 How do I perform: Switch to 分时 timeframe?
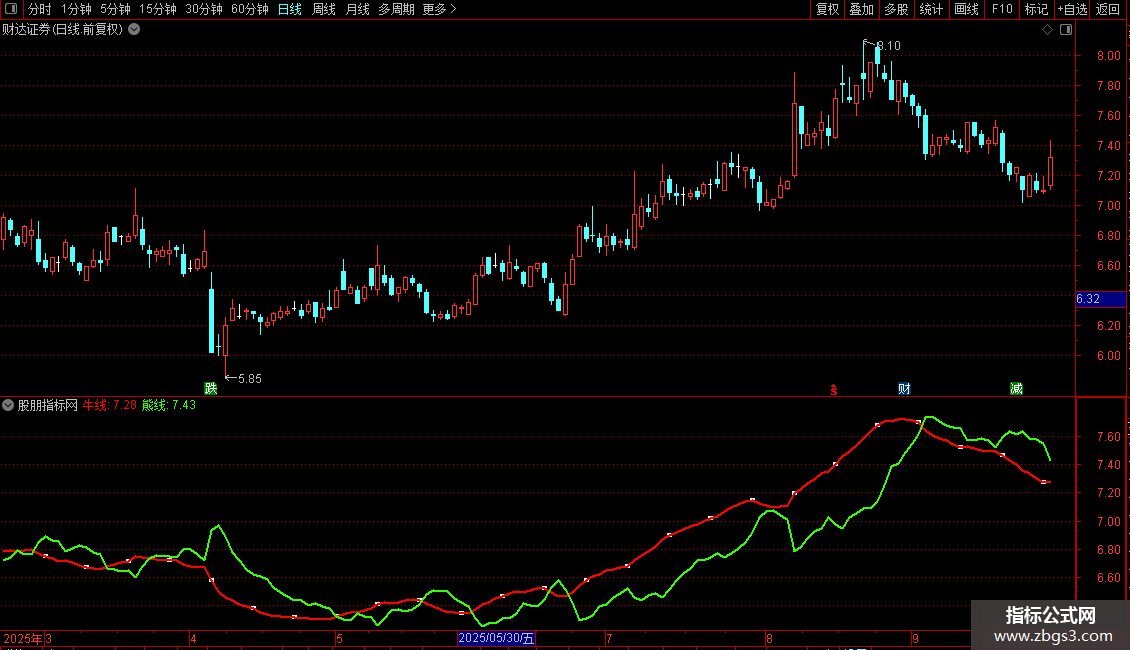coord(40,9)
